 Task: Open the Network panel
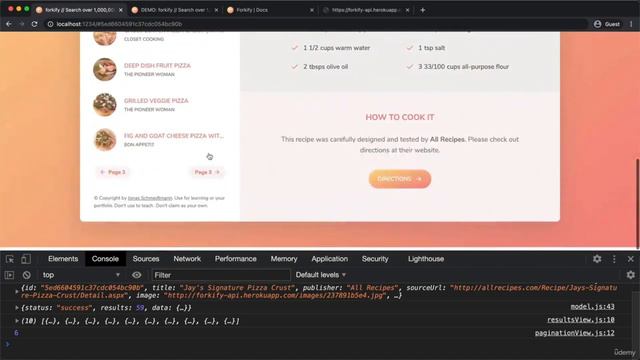click(x=187, y=259)
